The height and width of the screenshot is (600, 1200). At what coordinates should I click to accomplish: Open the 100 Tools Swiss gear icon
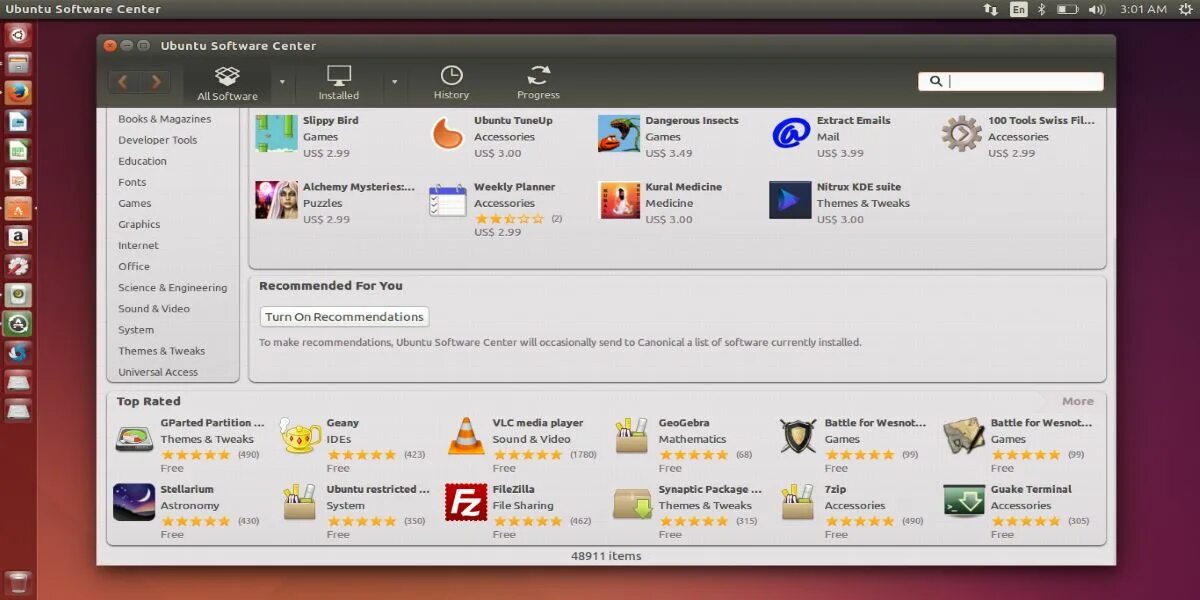961,133
